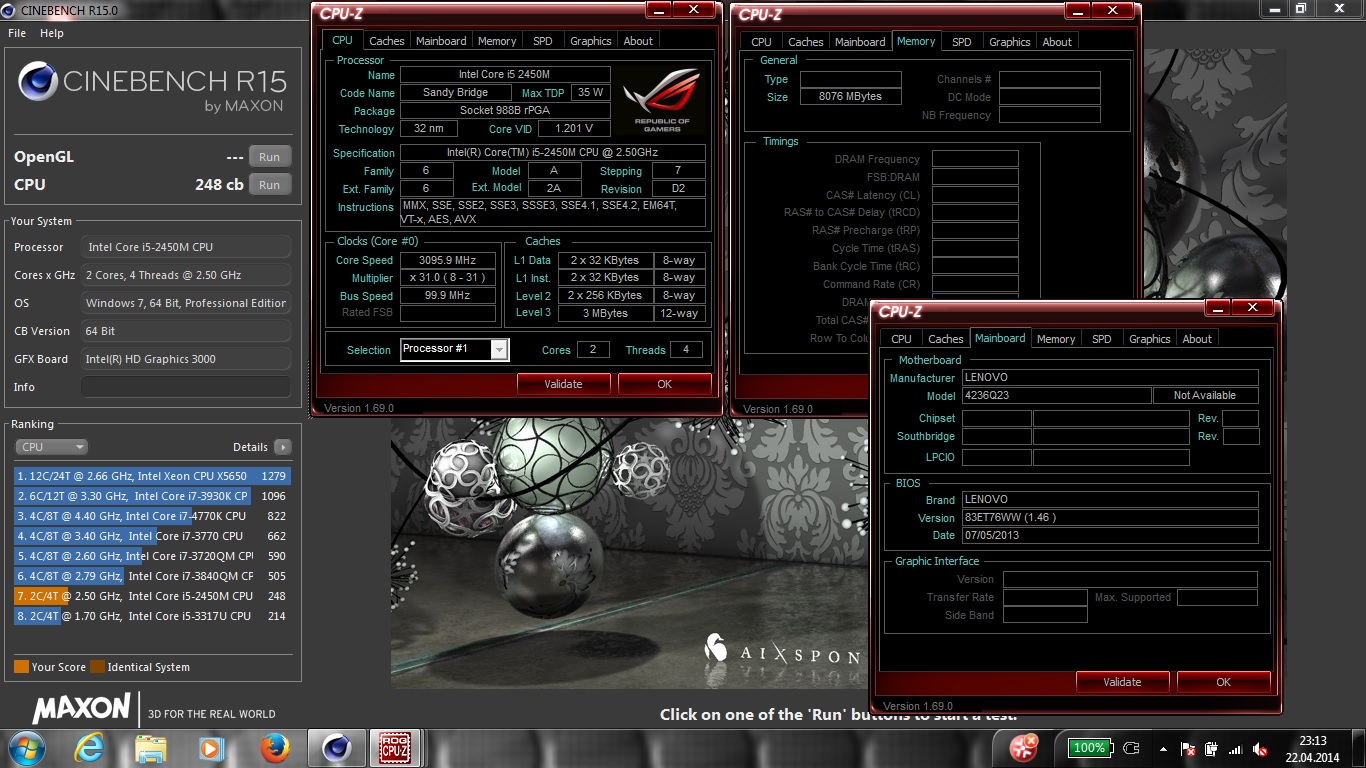Screen dimensions: 1366x768
Task: Run the OpenGL benchmark
Action: pyautogui.click(x=270, y=157)
